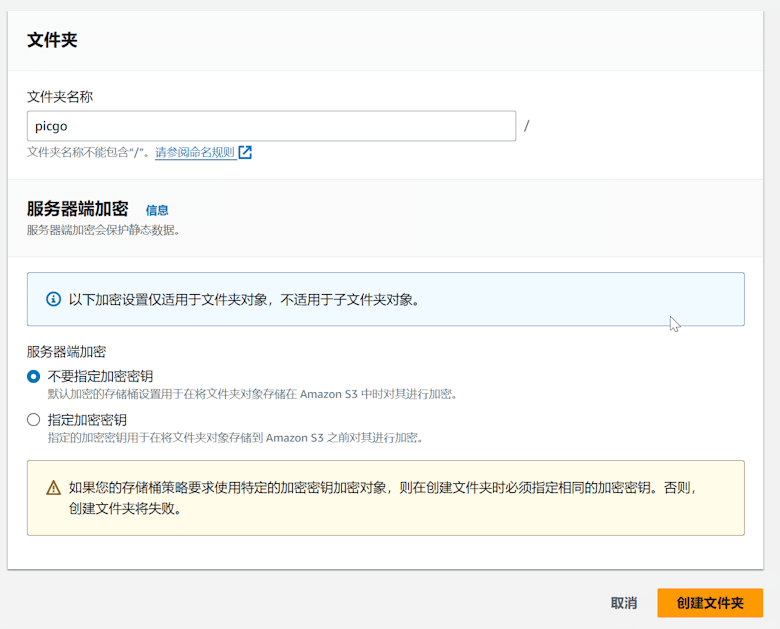The image size is (780, 629).
Task: Select the 不要指定加密密钥 radio button
Action: [x=34, y=376]
